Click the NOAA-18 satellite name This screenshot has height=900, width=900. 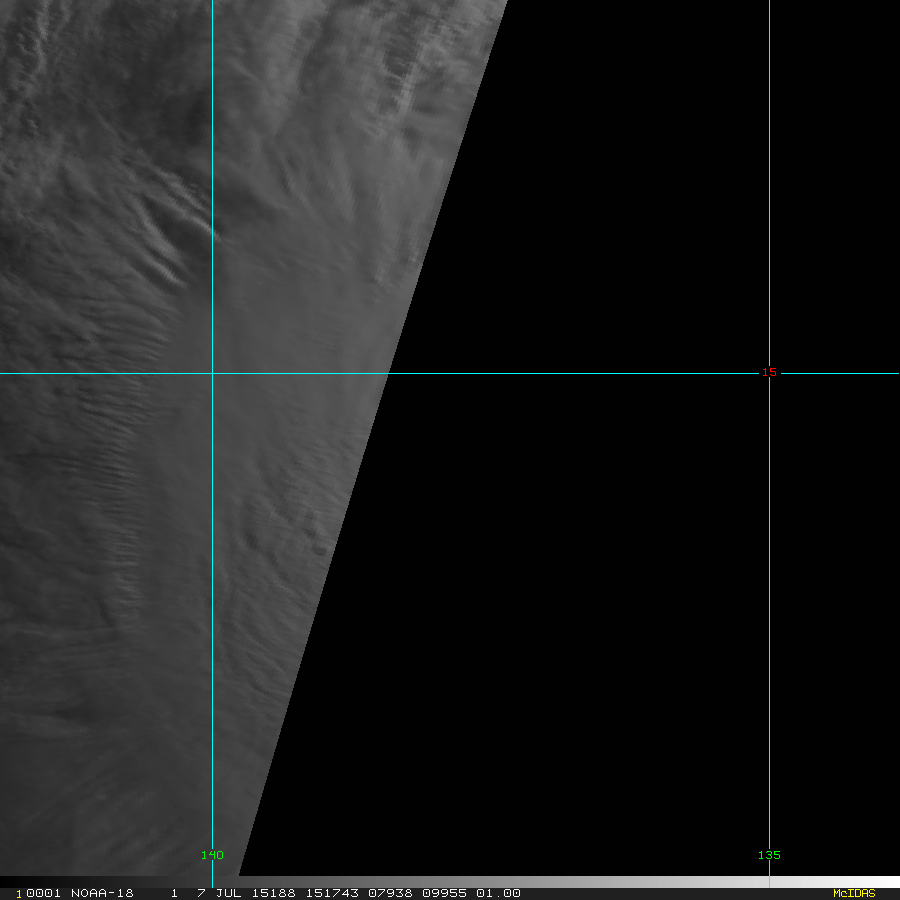[x=102, y=893]
